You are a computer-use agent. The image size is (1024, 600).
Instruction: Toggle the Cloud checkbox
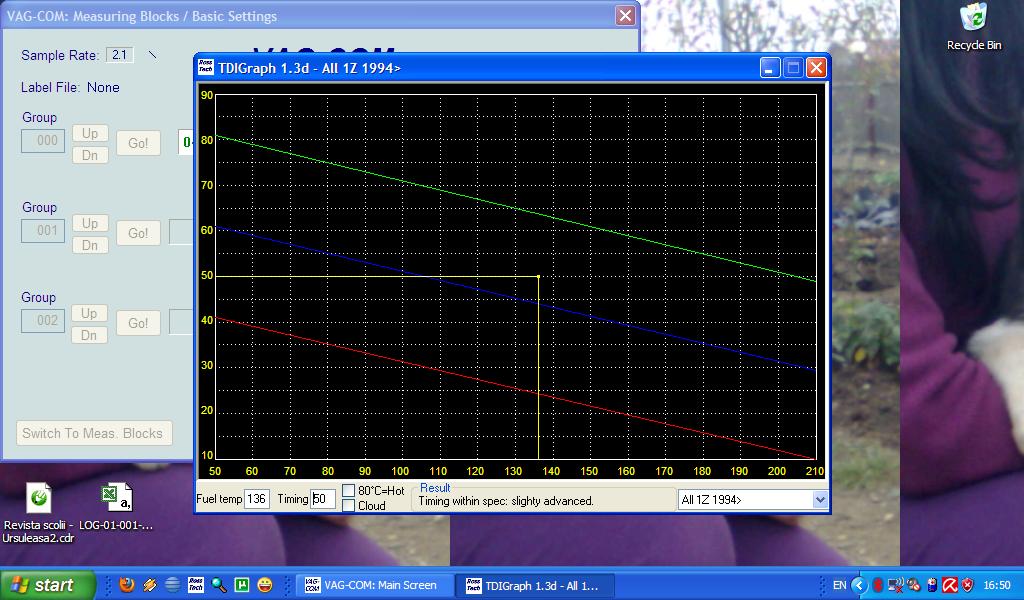point(349,505)
